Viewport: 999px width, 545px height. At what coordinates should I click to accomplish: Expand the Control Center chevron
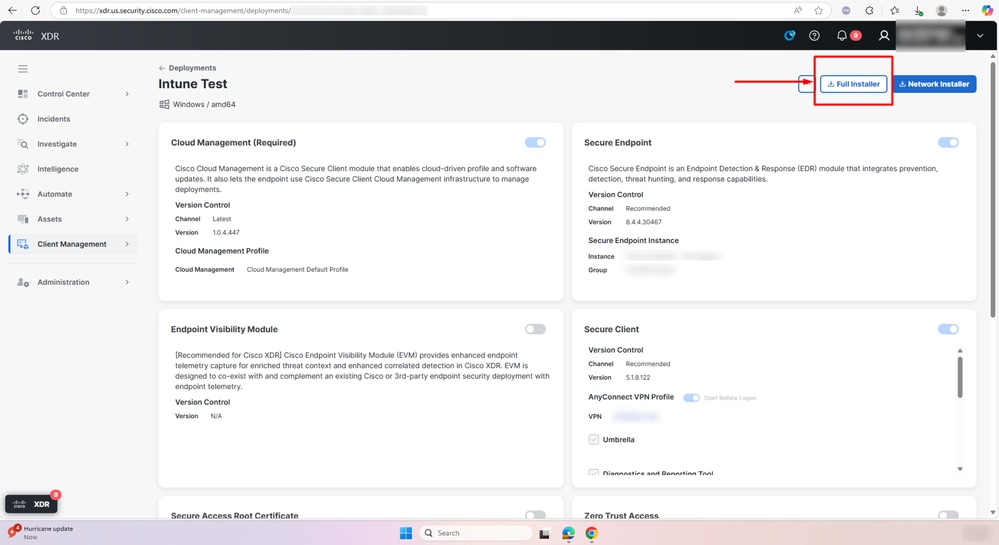tap(127, 94)
